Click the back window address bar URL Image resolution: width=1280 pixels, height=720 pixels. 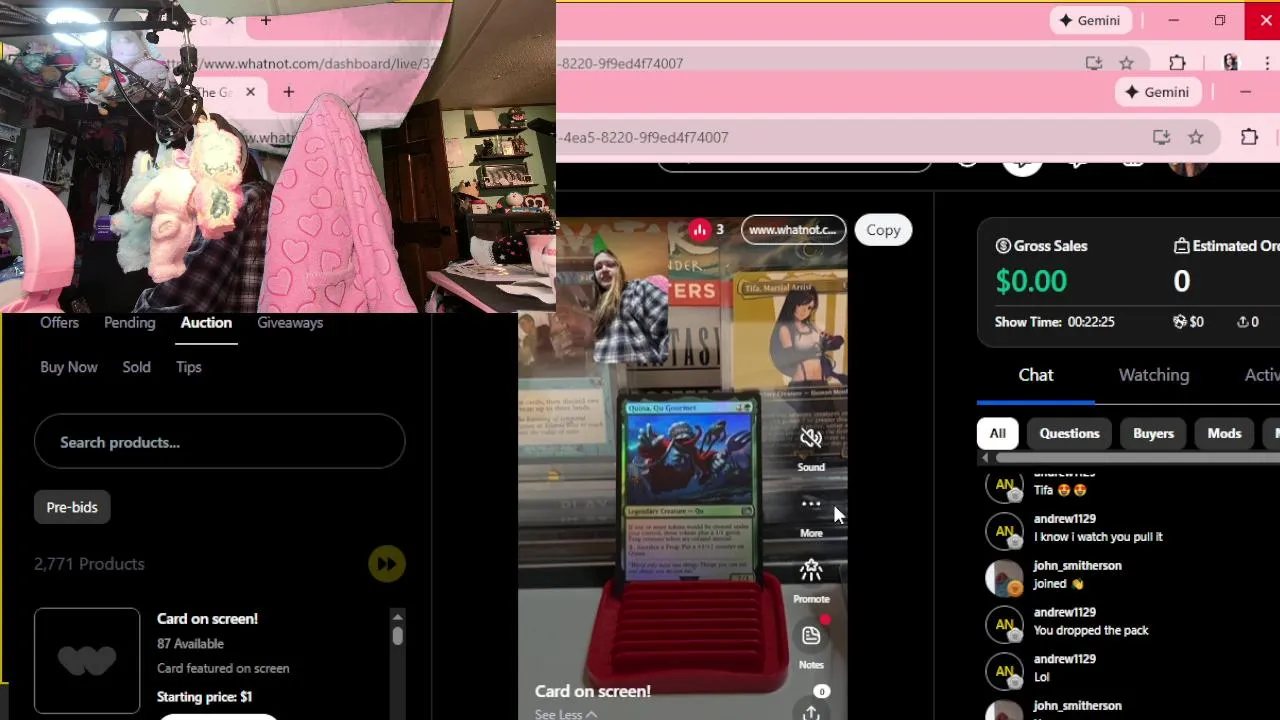(621, 63)
